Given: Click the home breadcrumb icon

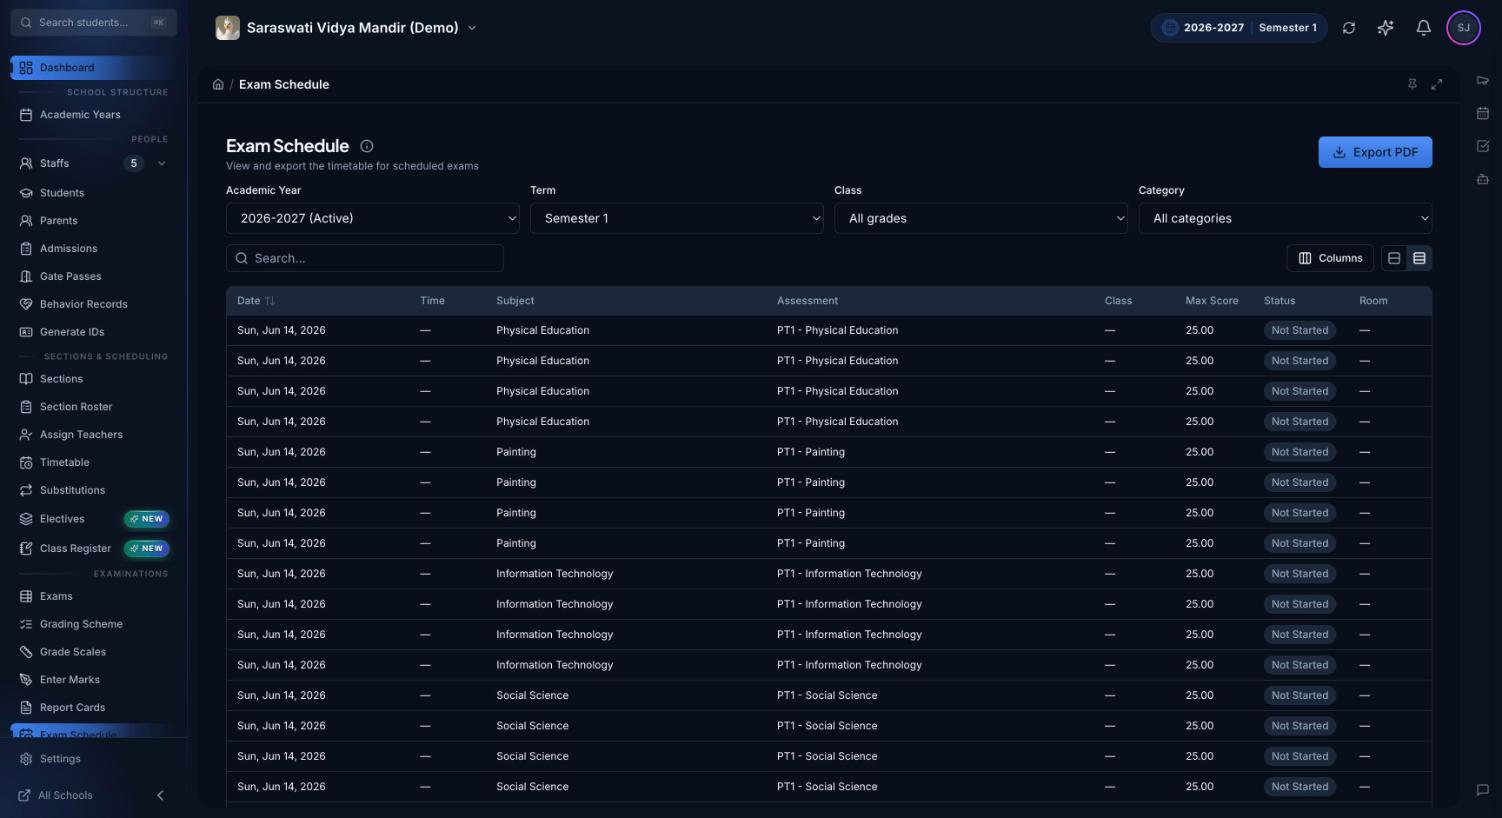Looking at the screenshot, I should point(218,84).
